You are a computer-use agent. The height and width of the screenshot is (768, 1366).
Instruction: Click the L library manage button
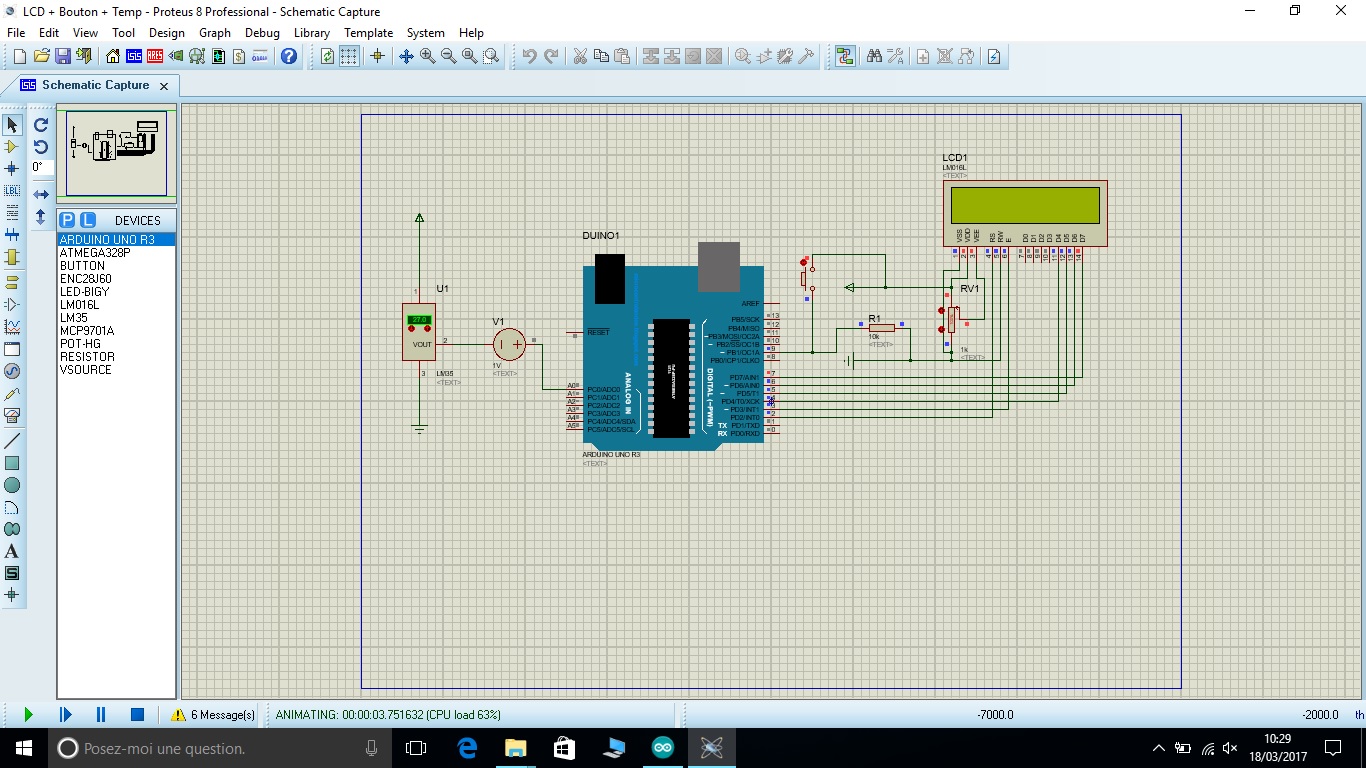88,220
